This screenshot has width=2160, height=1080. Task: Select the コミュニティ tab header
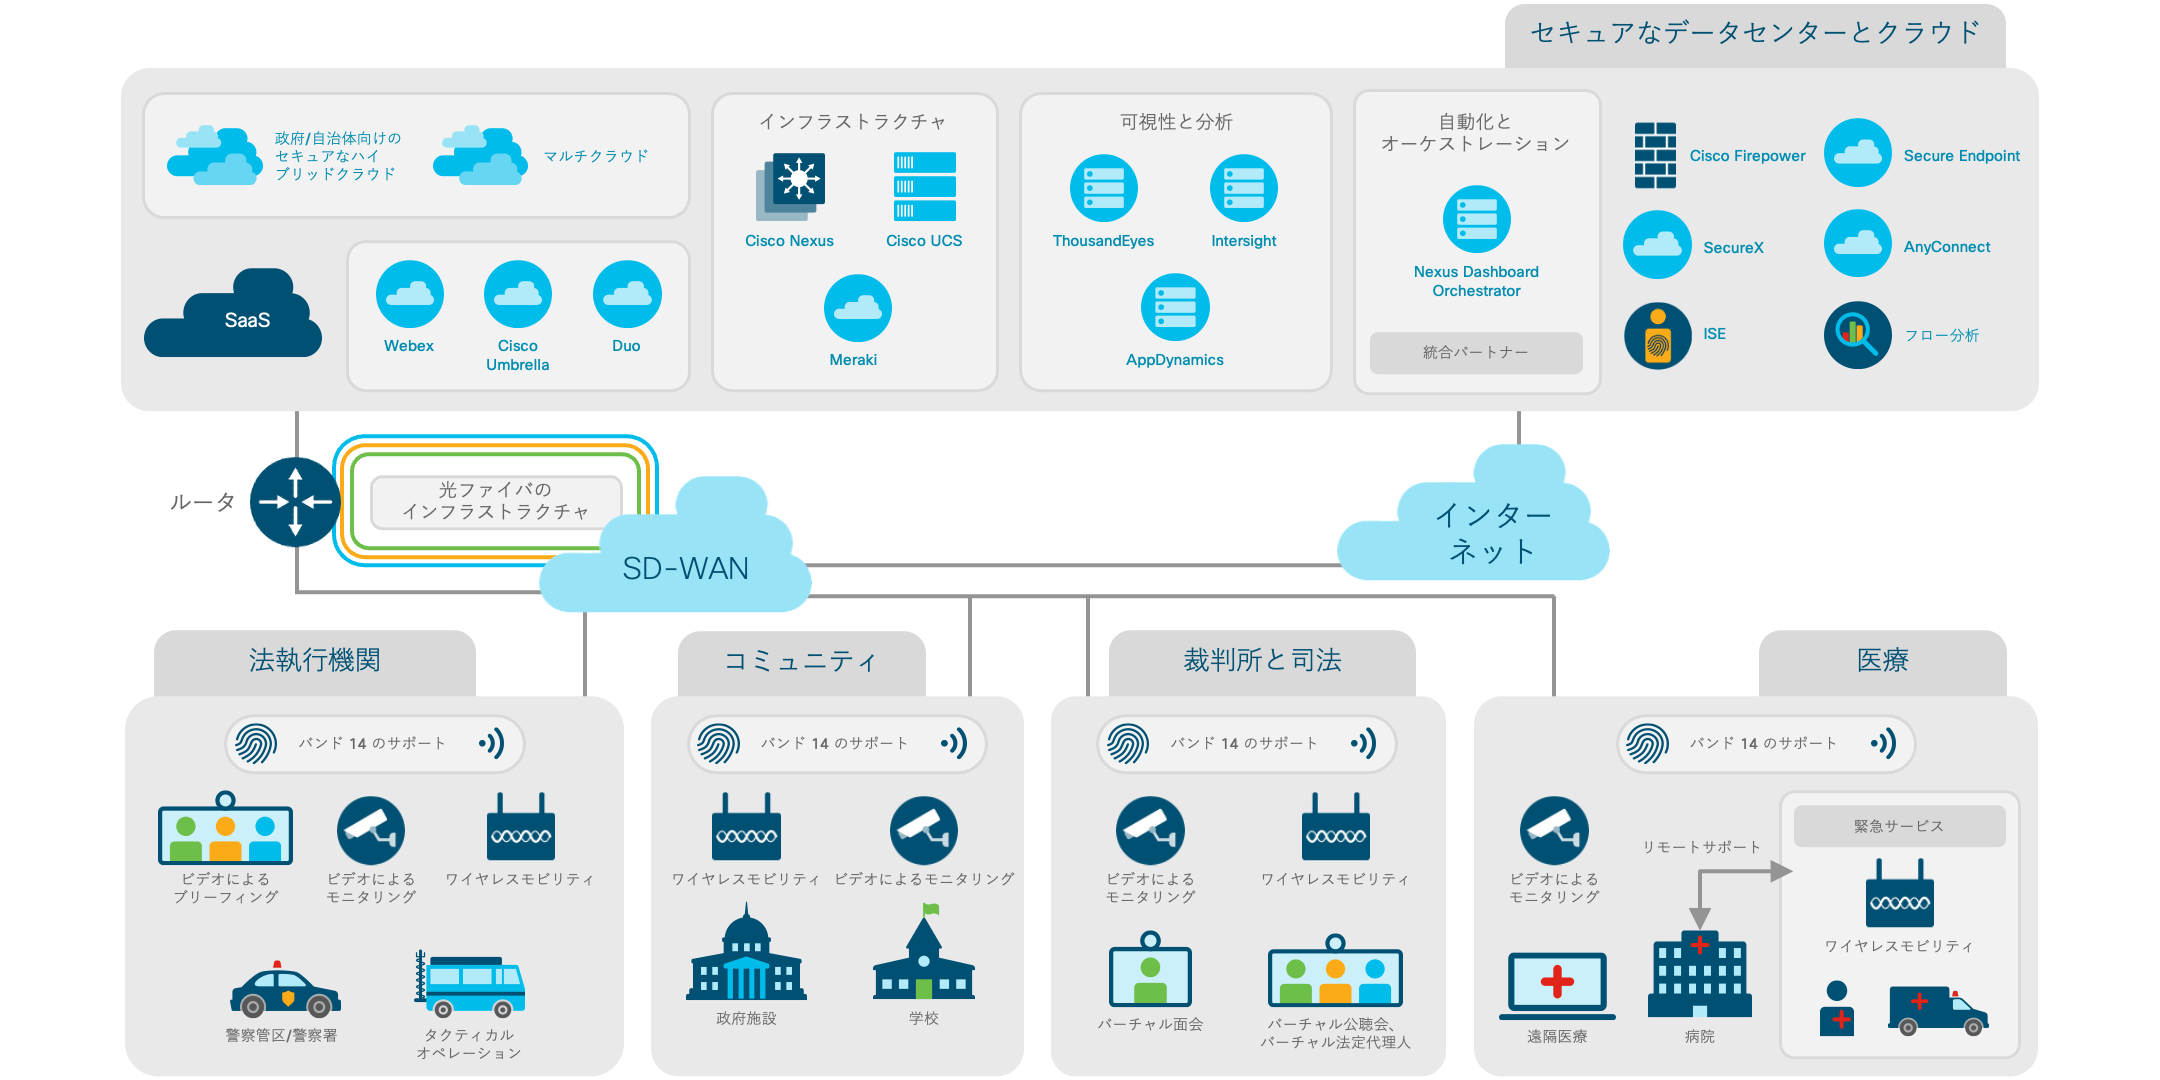pyautogui.click(x=801, y=662)
